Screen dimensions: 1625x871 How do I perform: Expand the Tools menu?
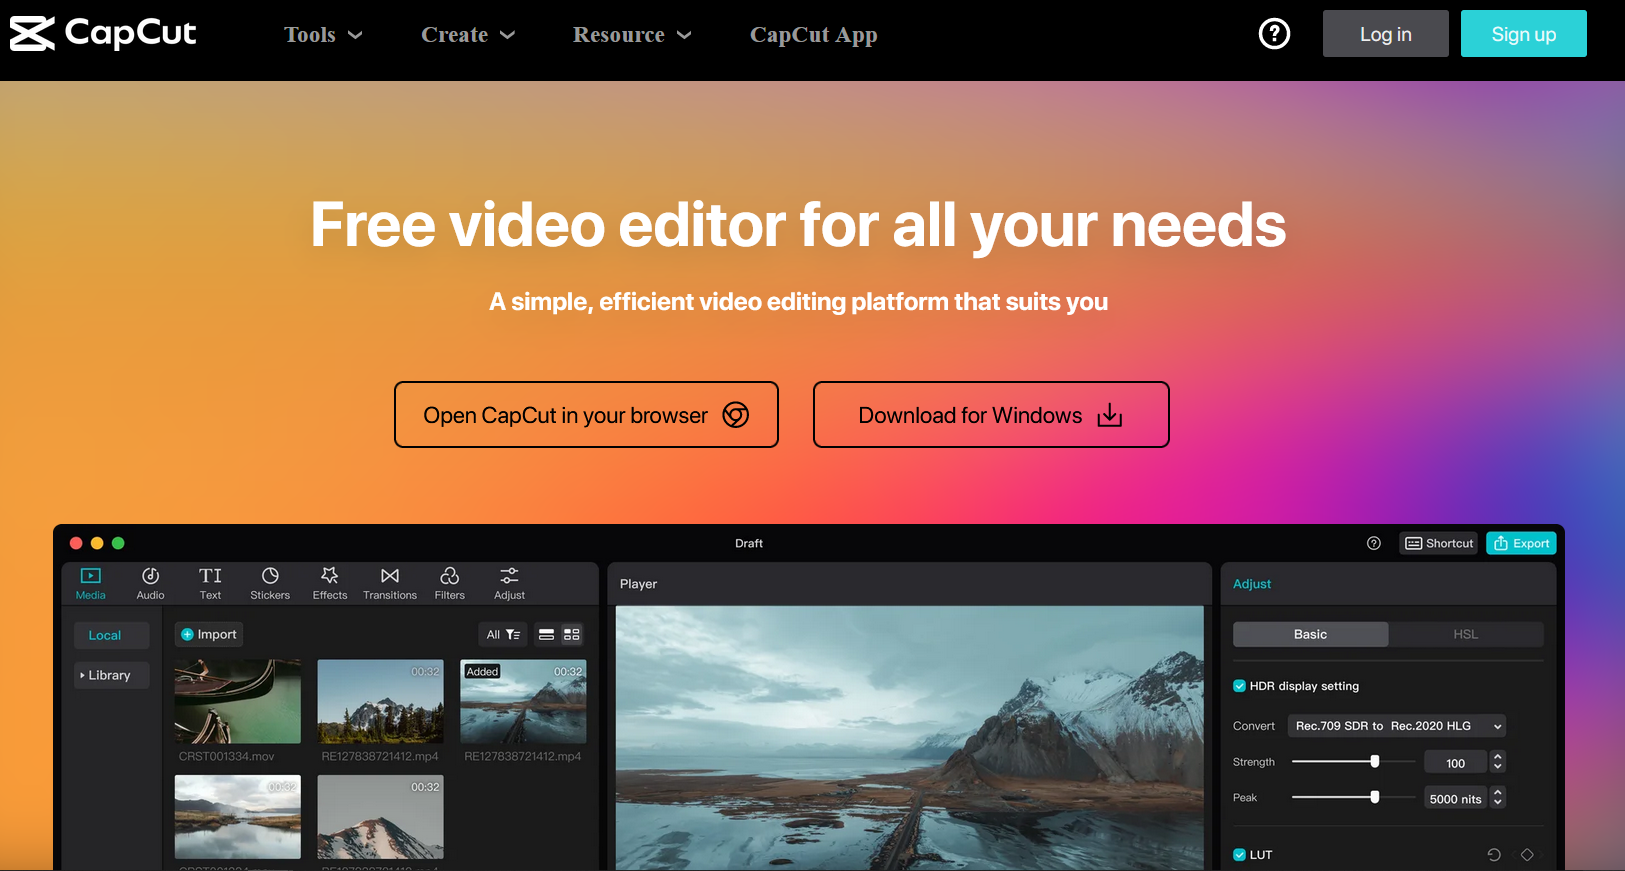(x=323, y=35)
